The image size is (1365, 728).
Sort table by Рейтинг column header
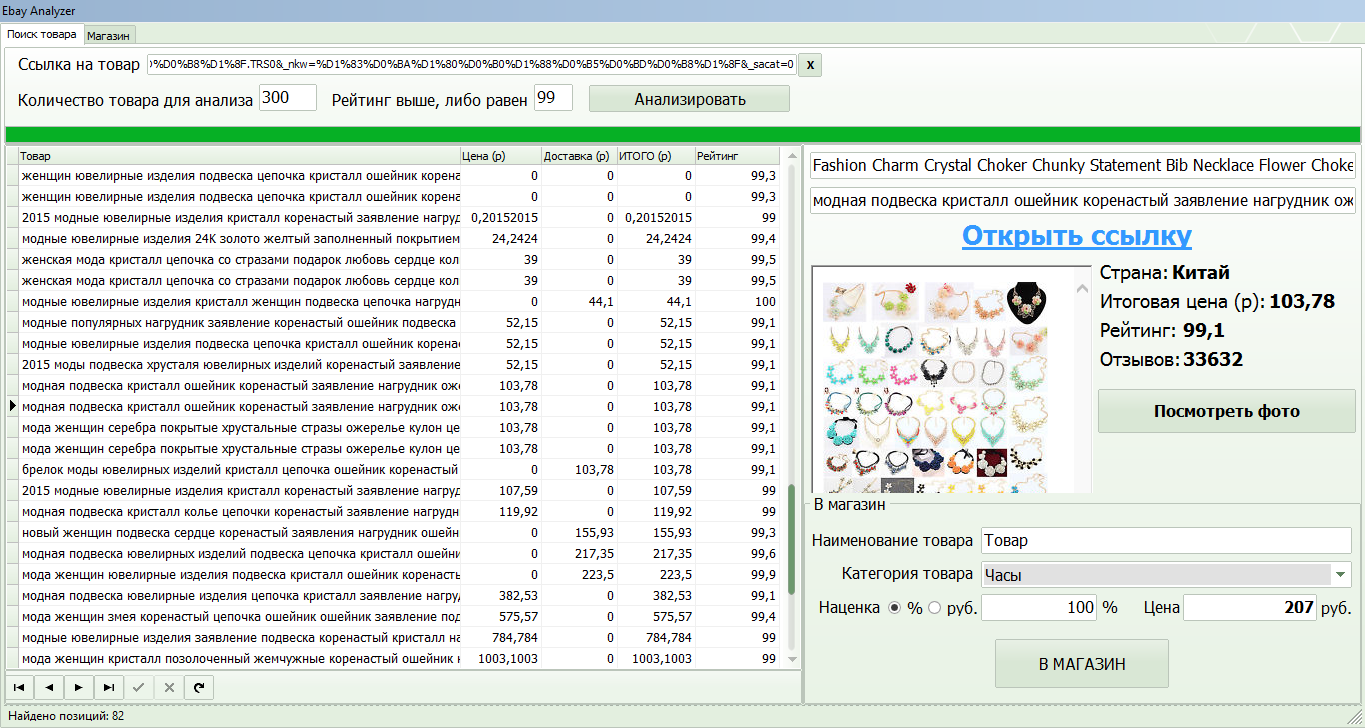click(736, 156)
